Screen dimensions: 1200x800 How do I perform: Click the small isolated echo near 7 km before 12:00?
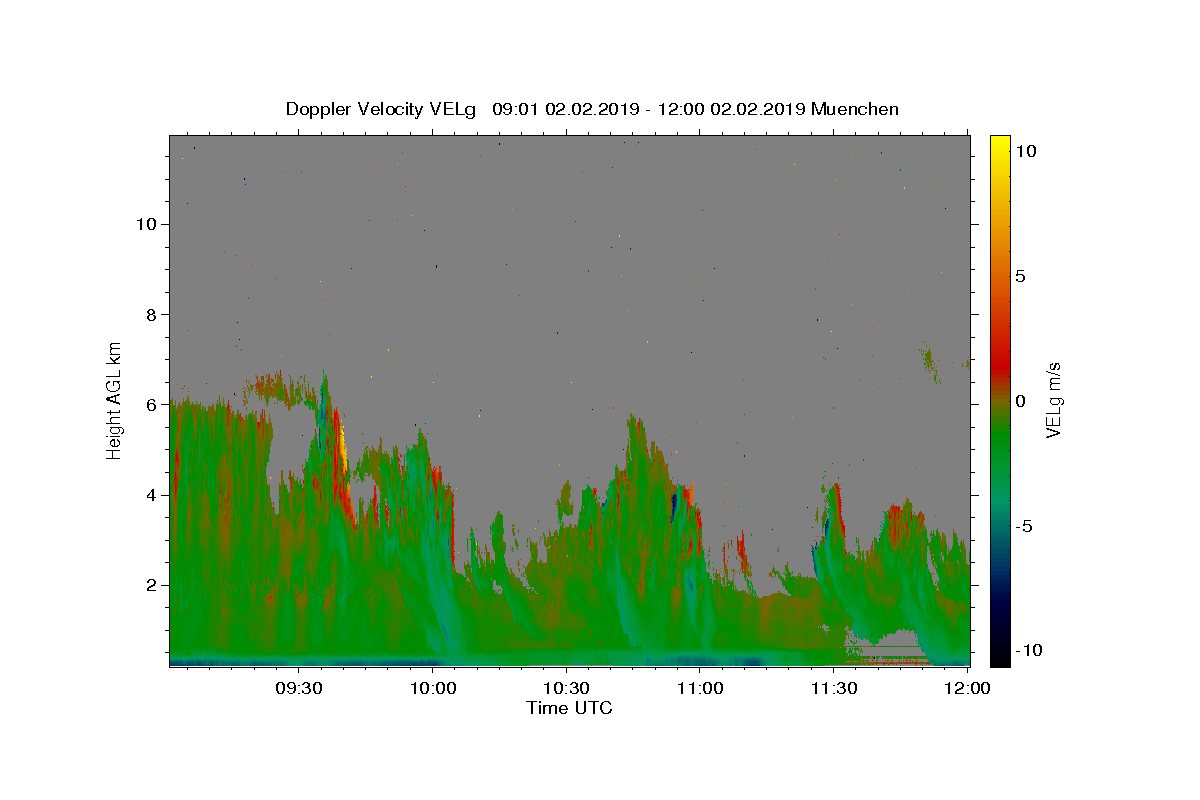929,362
